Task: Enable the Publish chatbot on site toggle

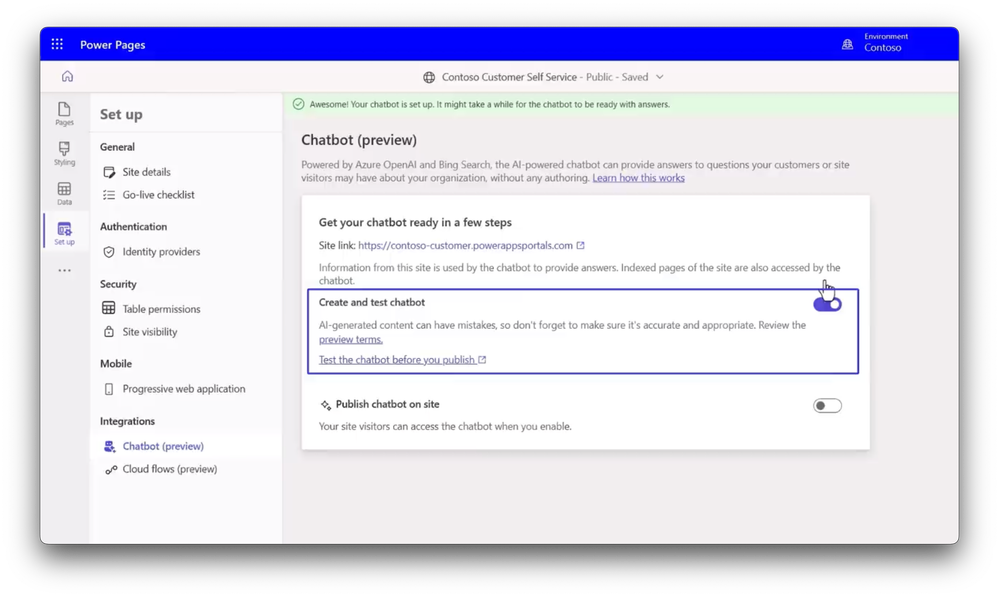Action: 827,406
